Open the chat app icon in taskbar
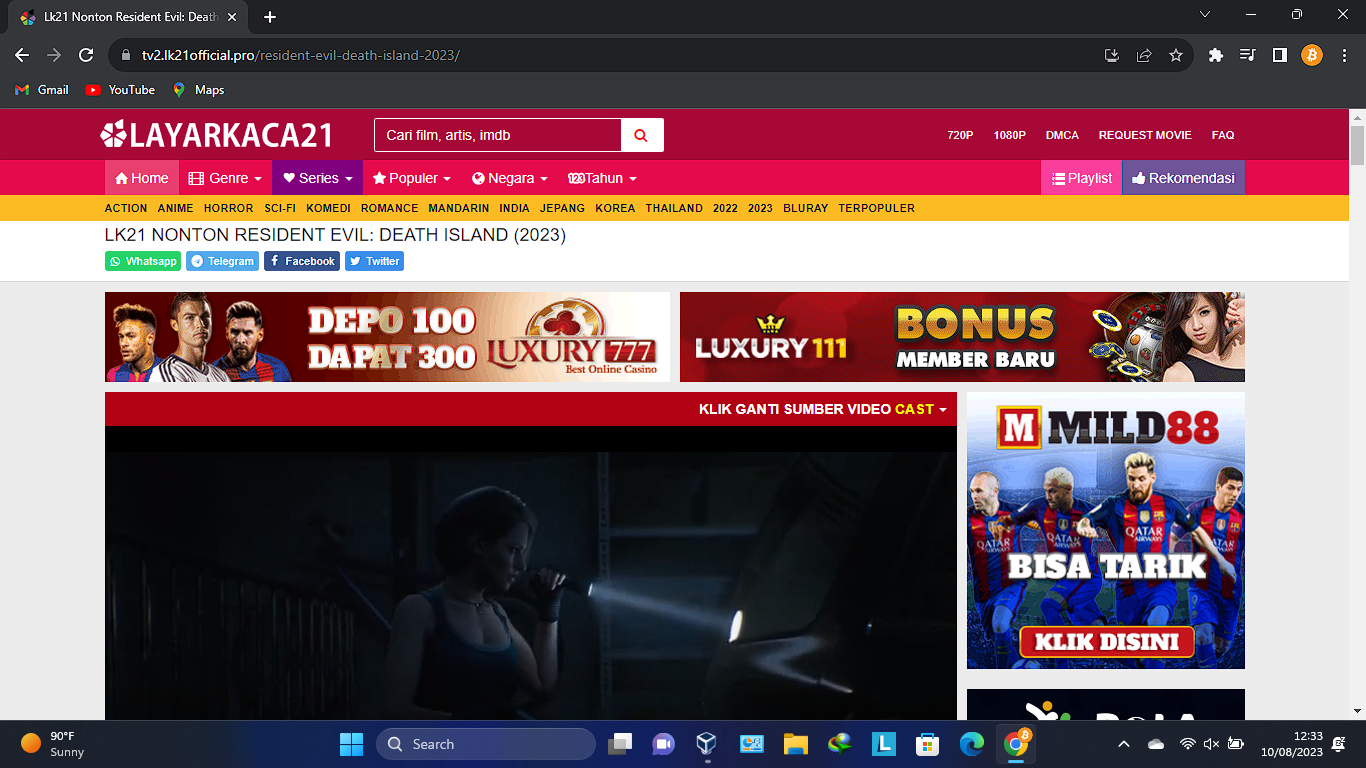This screenshot has width=1366, height=768. coord(663,744)
